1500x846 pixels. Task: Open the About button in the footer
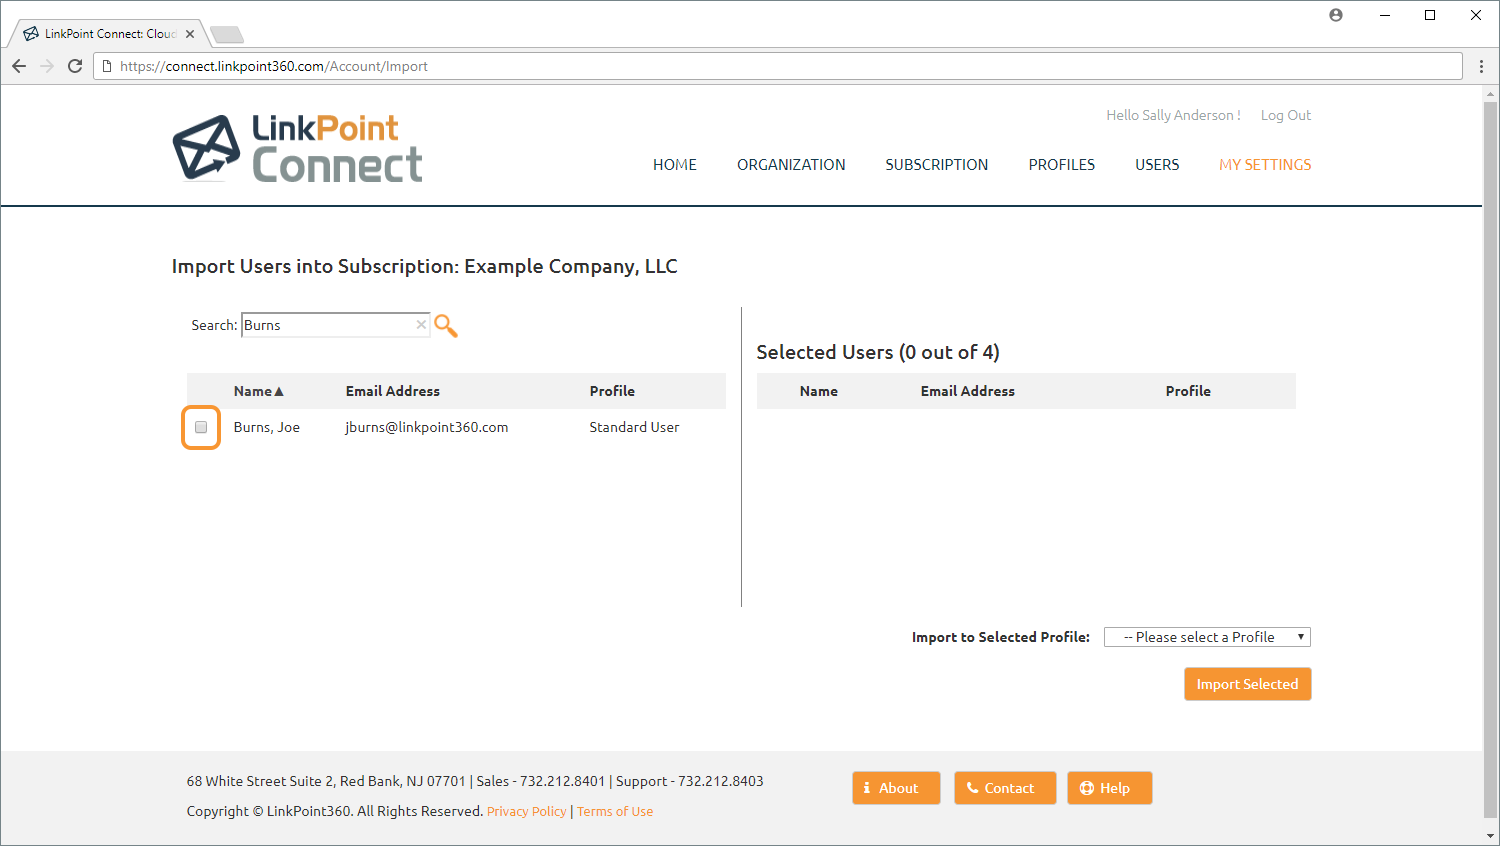point(896,788)
